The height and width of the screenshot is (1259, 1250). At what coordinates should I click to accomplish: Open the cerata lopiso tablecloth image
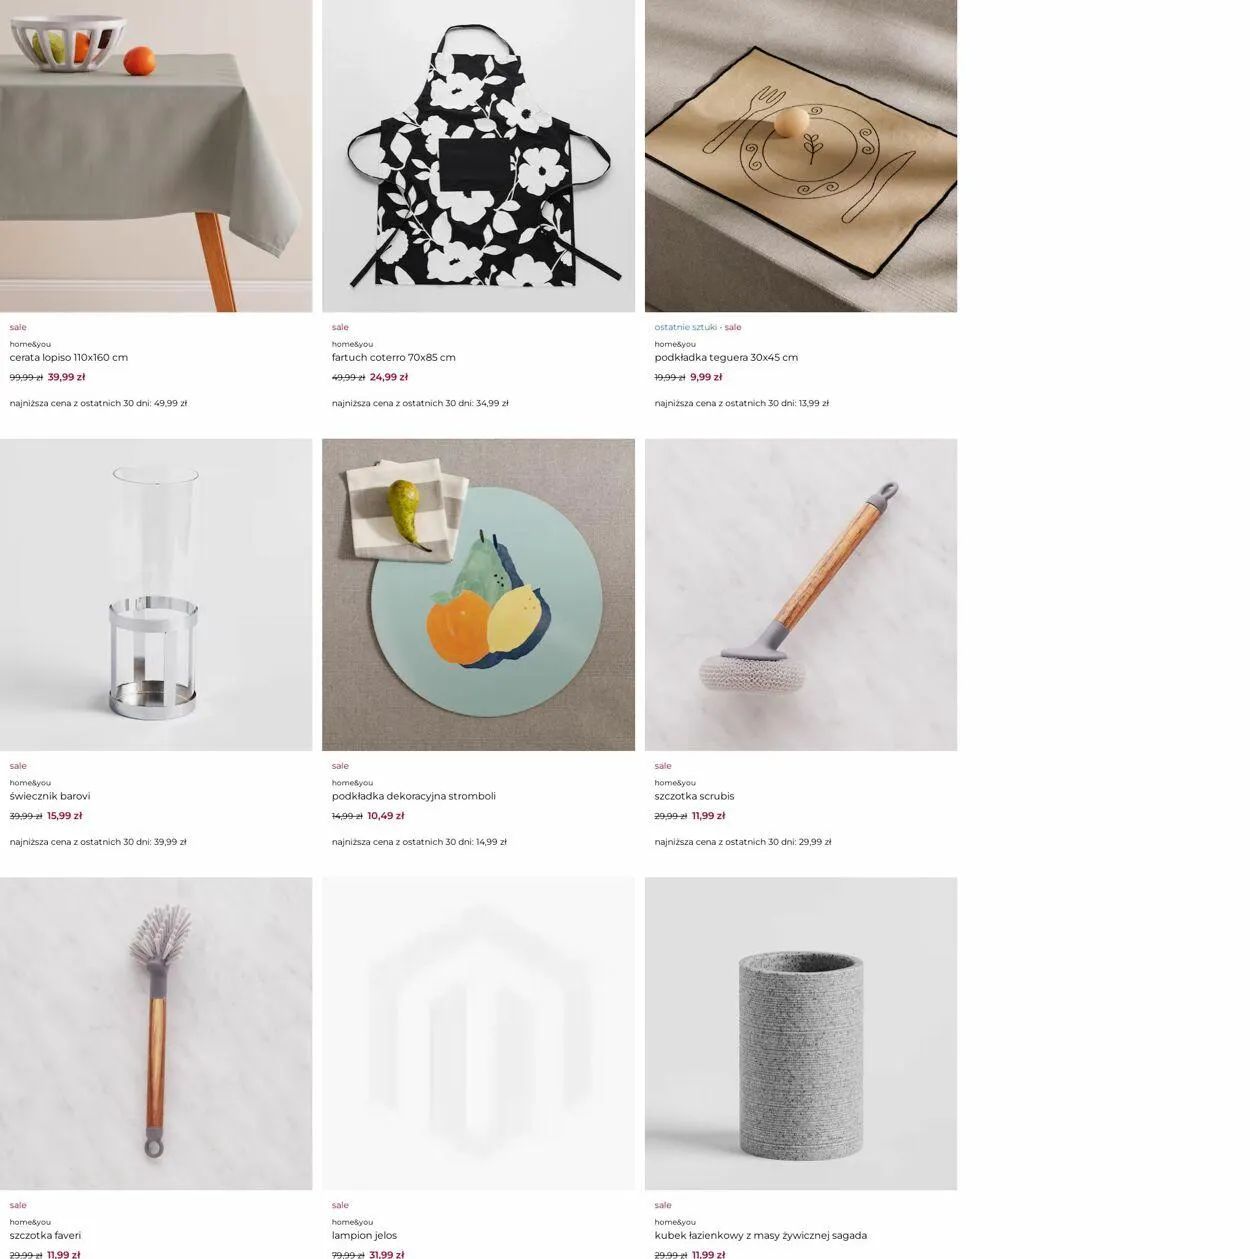tap(156, 156)
